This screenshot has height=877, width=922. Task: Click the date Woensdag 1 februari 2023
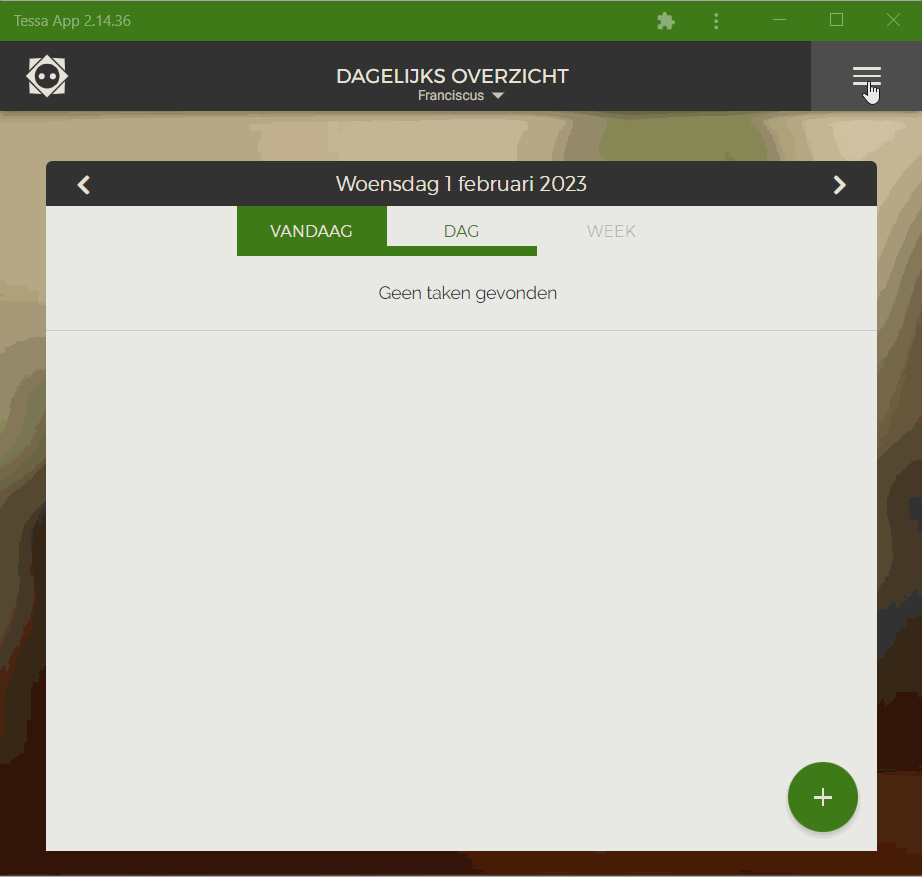pos(461,184)
